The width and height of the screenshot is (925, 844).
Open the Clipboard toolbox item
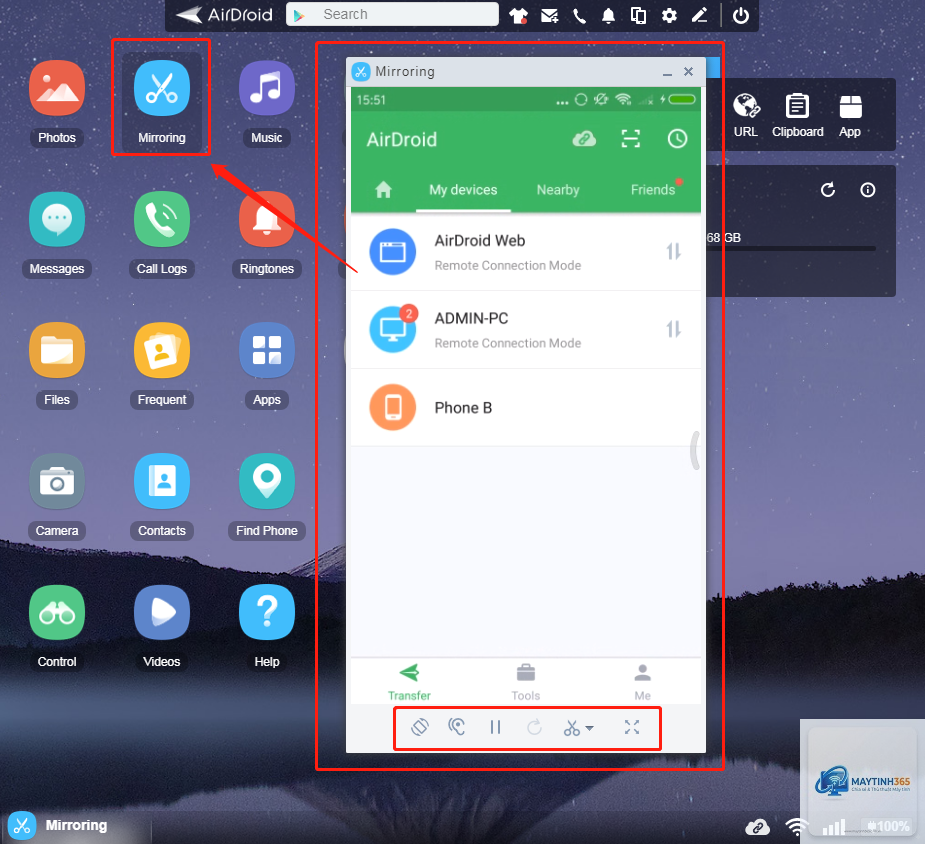coord(798,116)
